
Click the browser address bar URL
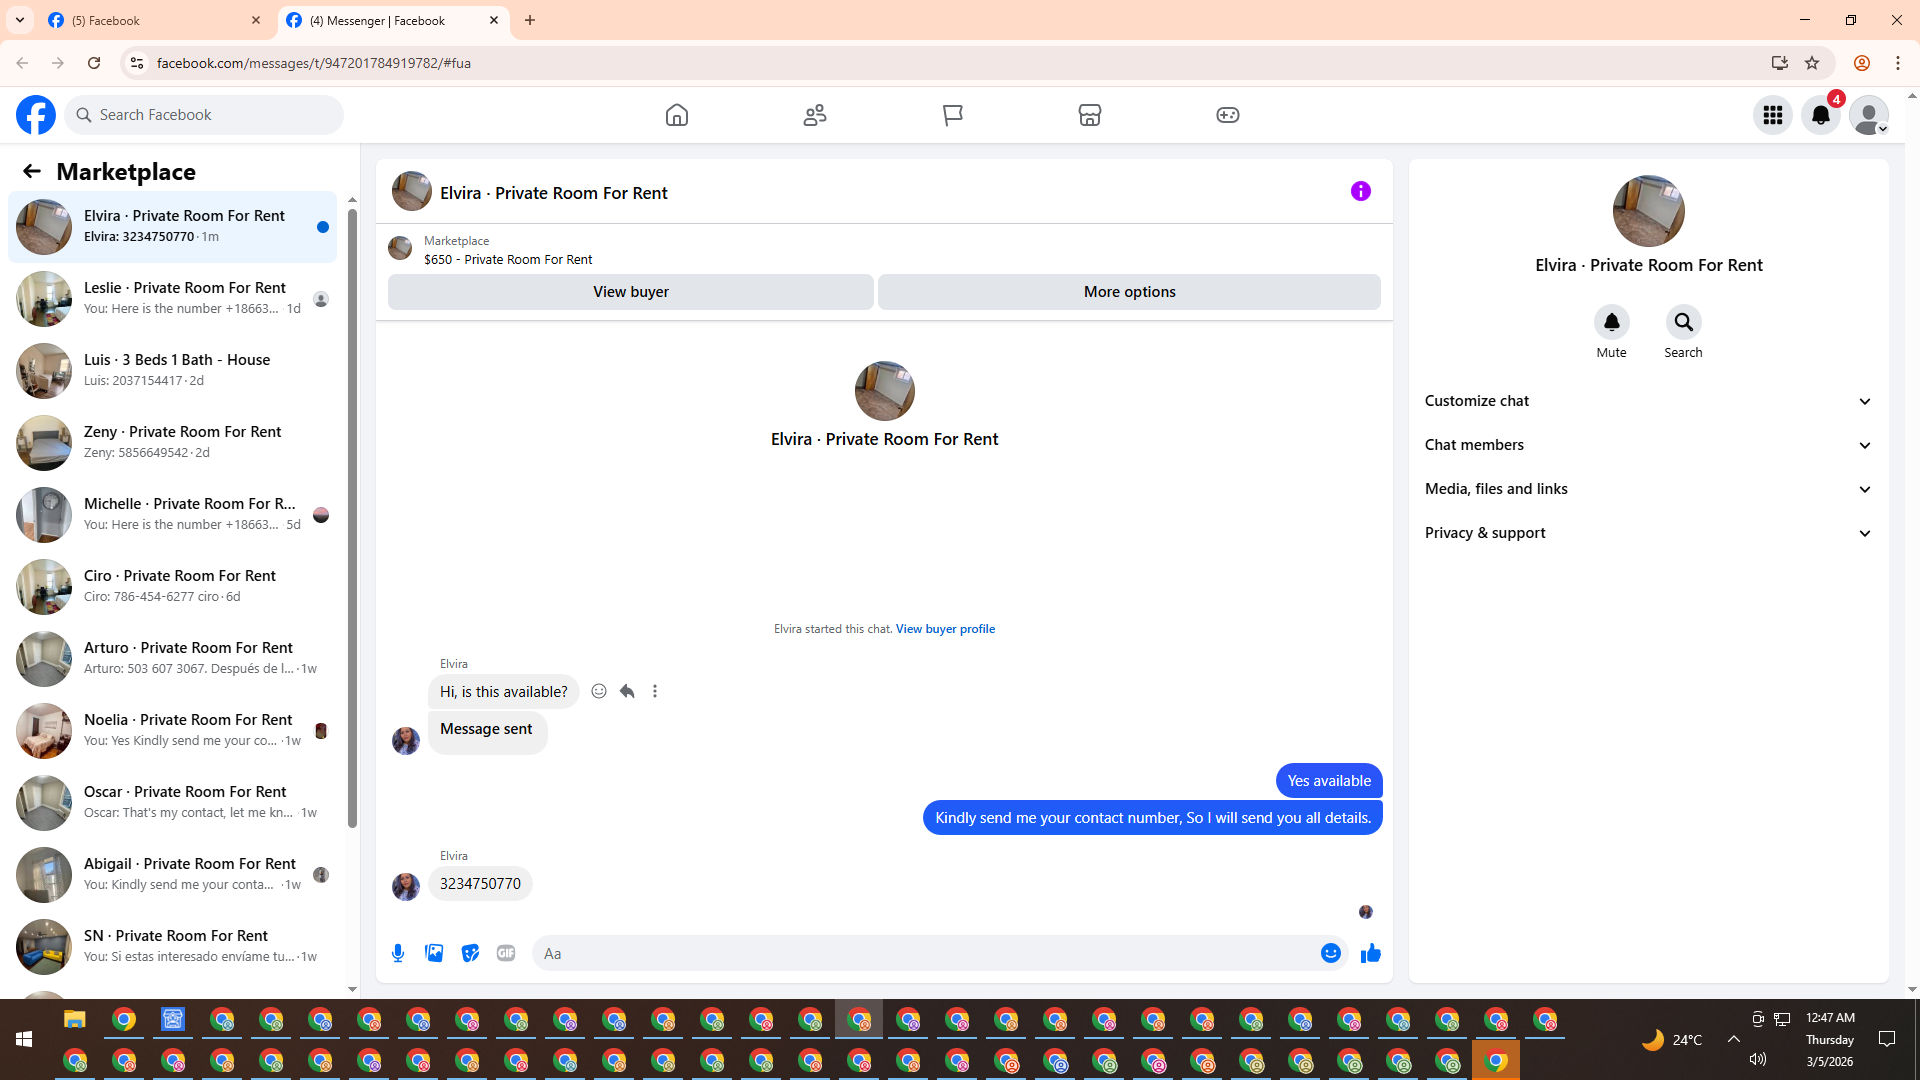coord(314,63)
